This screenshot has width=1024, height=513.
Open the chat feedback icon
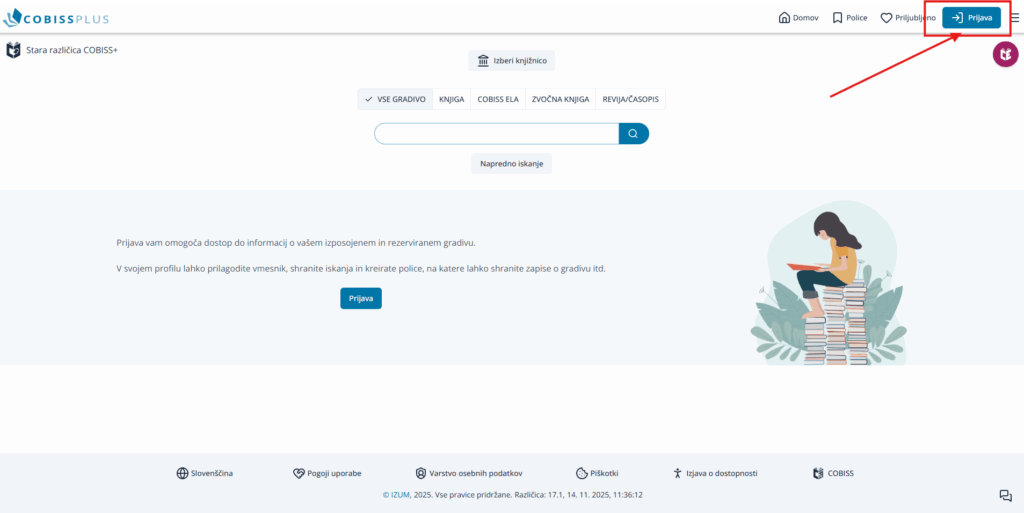1005,496
